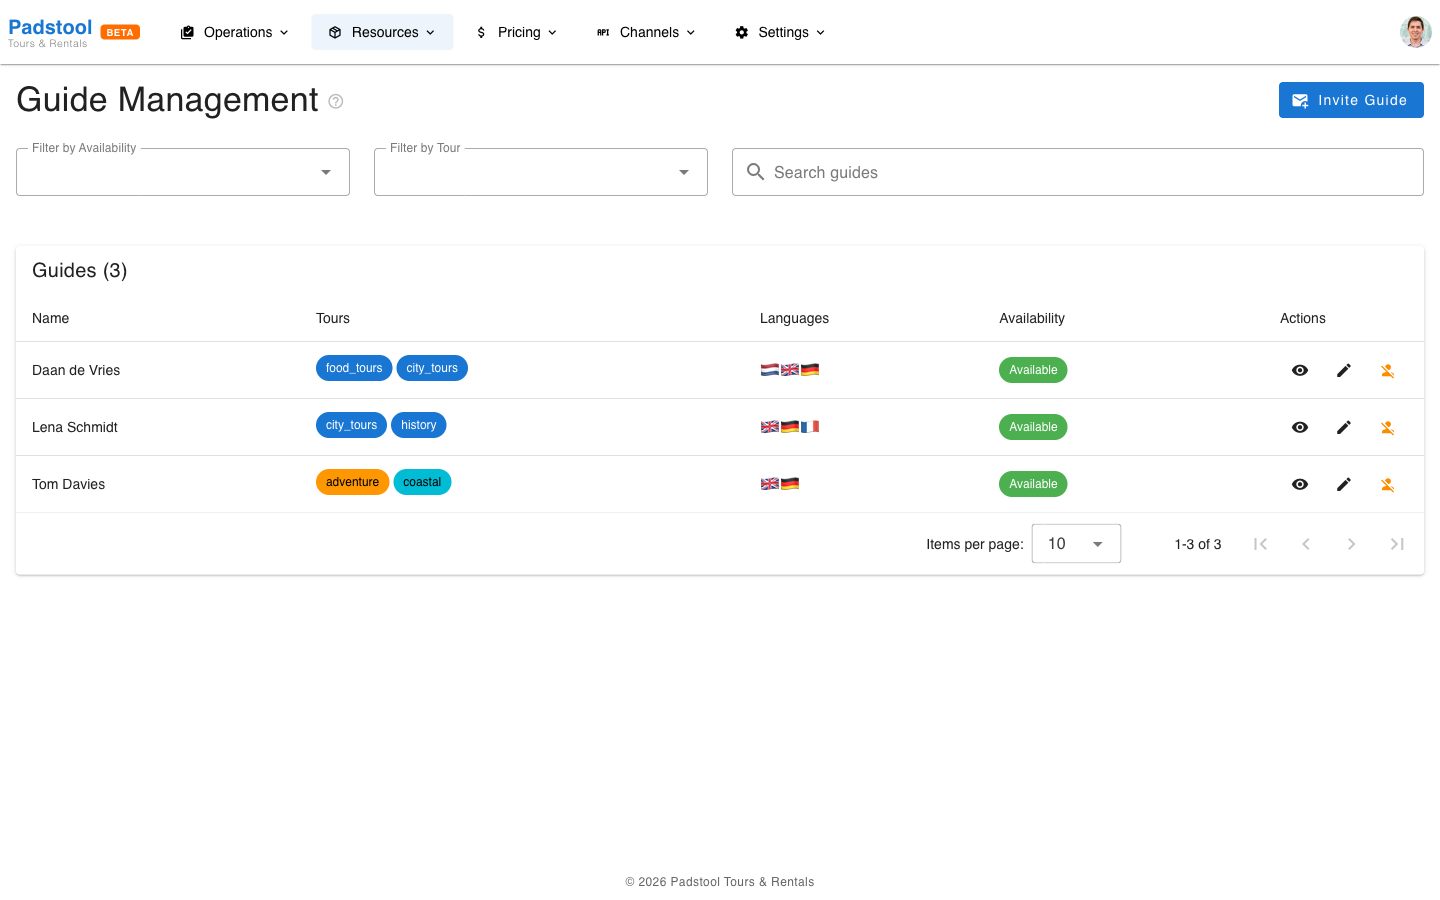
Task: Click the language flags for Lena Schmidt
Action: pyautogui.click(x=790, y=427)
